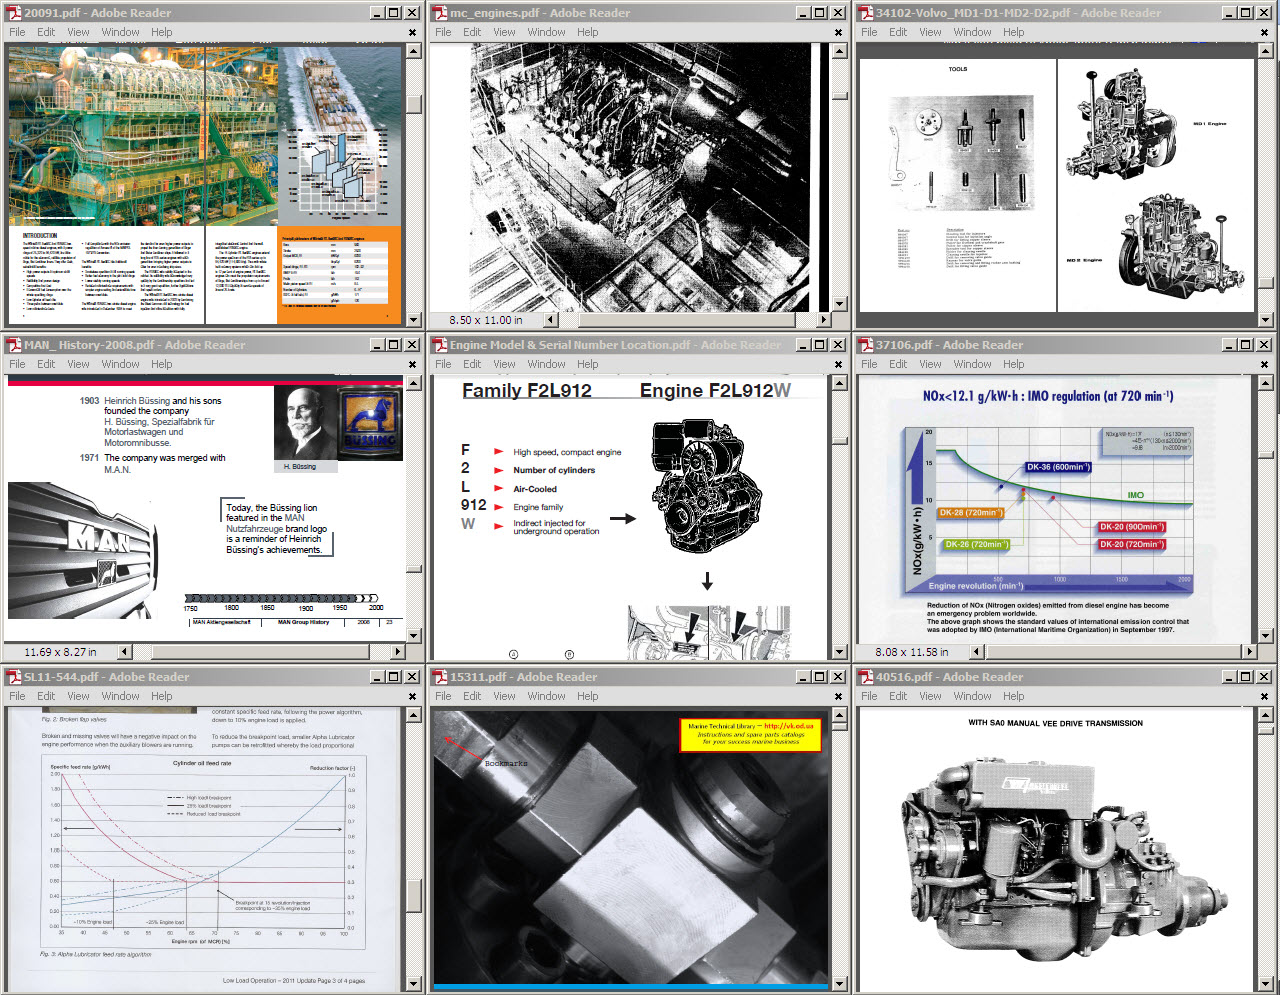Open Edit menu in 15311.pdf window
Image resolution: width=1280 pixels, height=995 pixels.
point(472,696)
